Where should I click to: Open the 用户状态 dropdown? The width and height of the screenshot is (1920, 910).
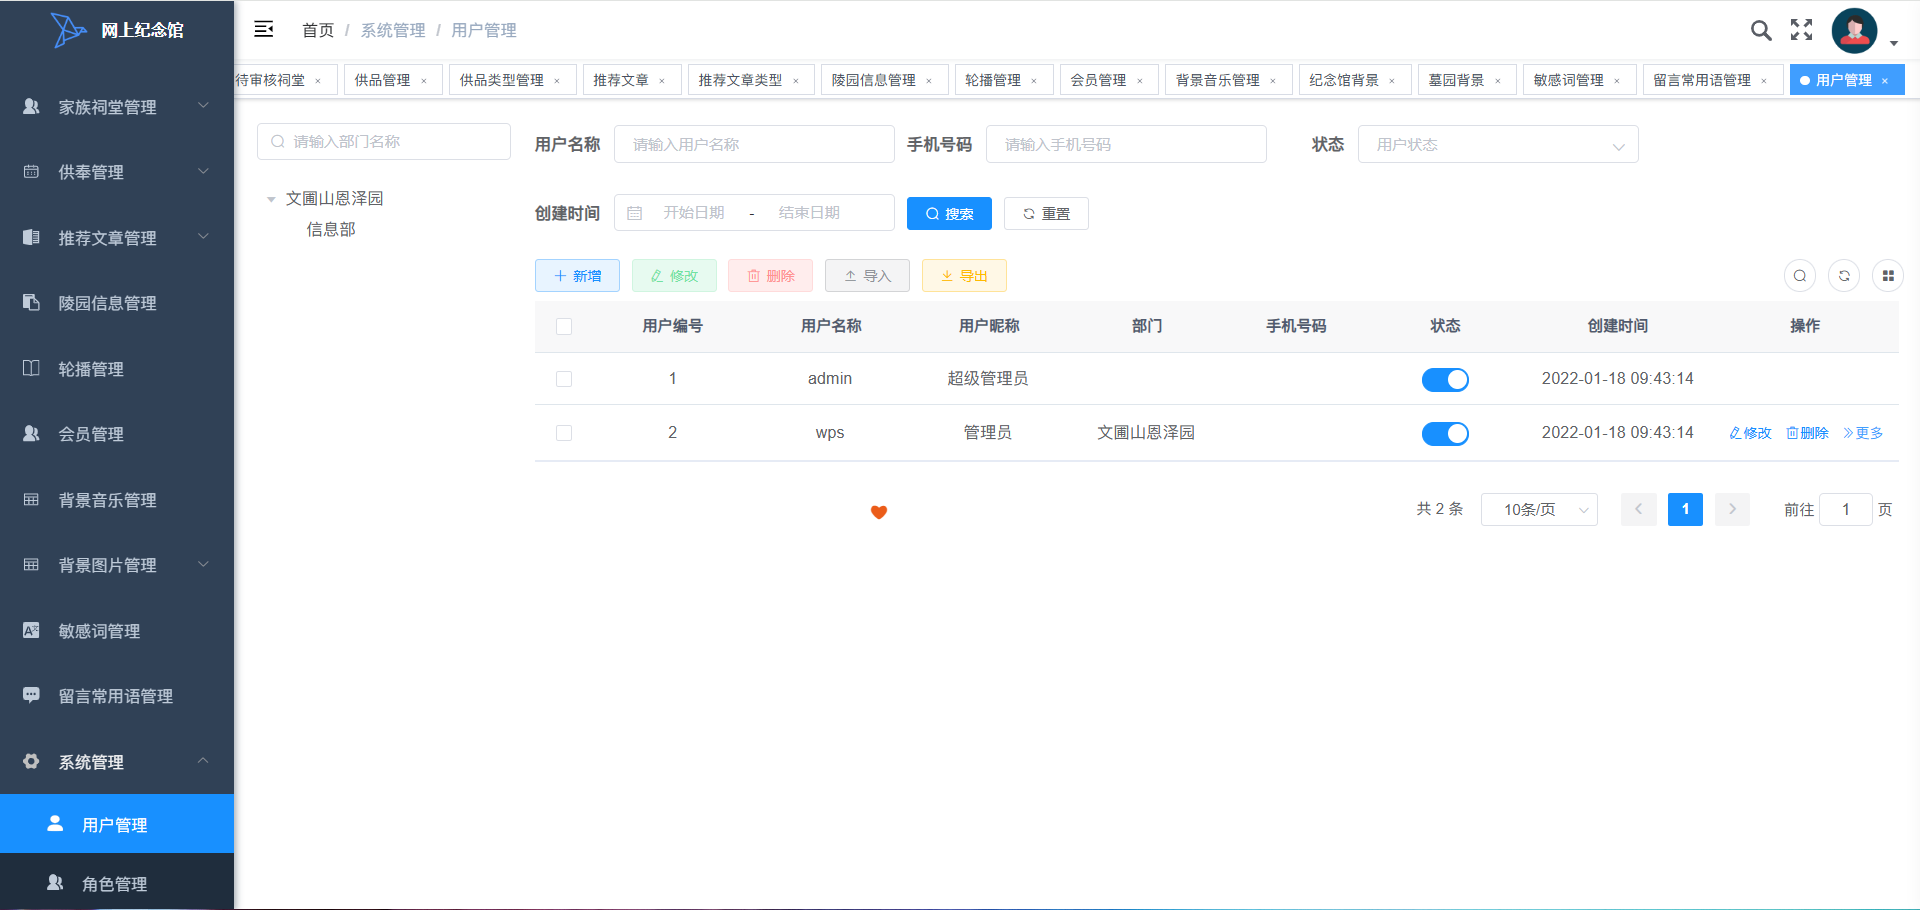click(1498, 144)
